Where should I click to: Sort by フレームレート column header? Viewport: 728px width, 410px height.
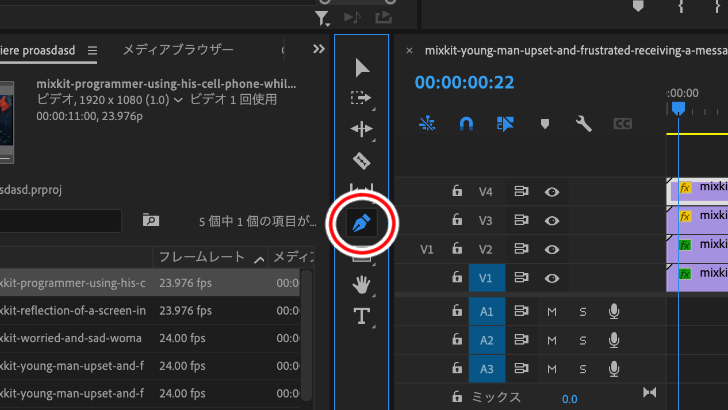202,257
